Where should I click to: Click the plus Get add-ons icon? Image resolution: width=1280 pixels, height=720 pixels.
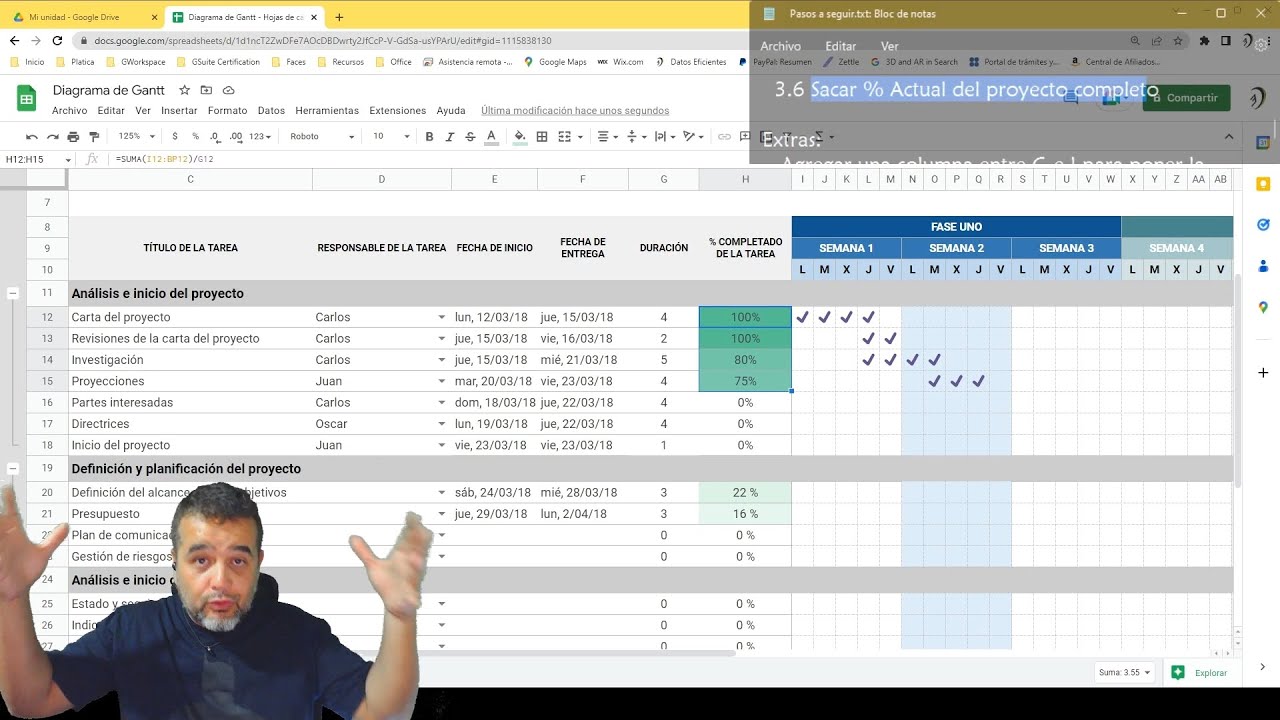pyautogui.click(x=1263, y=373)
